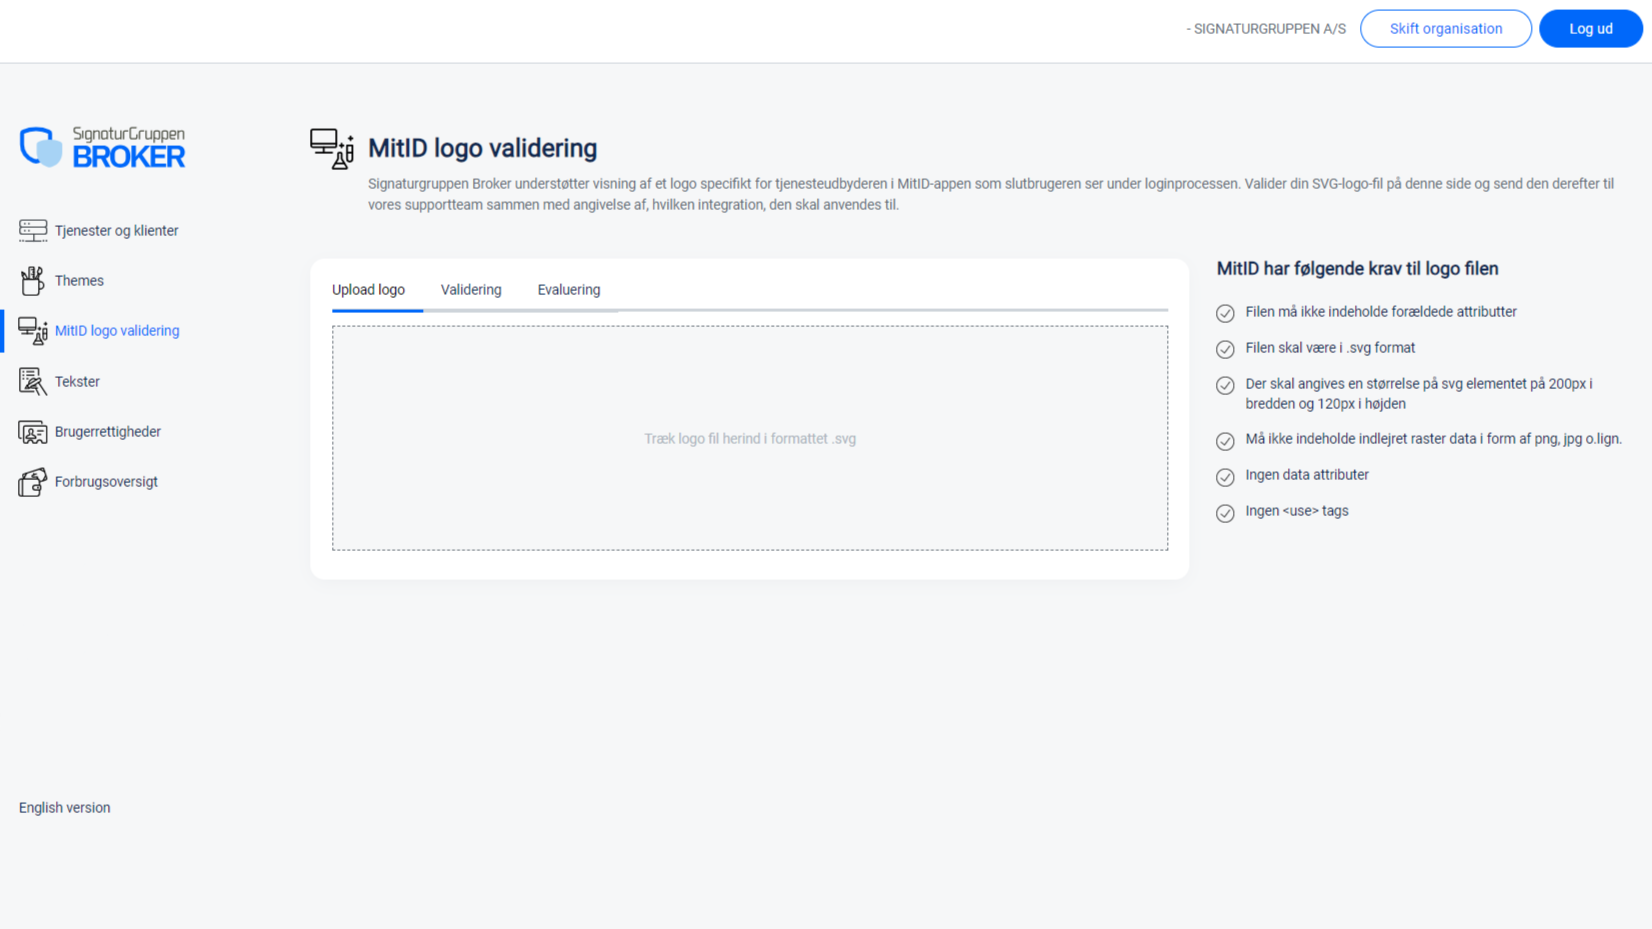
Task: Click text 'Filen må ikke indeholde forældede attributter'
Action: point(1381,312)
